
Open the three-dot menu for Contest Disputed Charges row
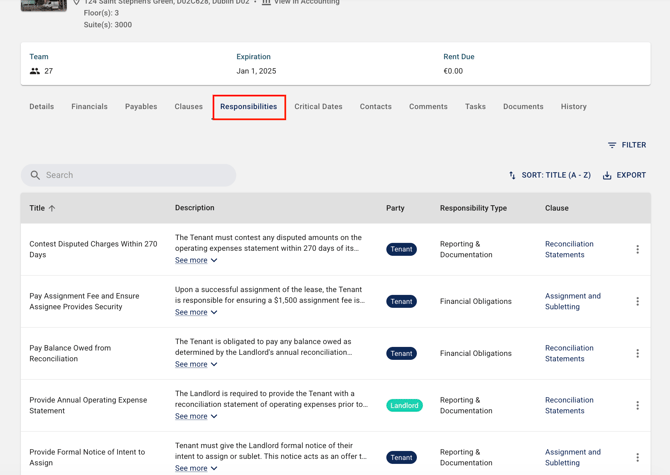tap(637, 249)
